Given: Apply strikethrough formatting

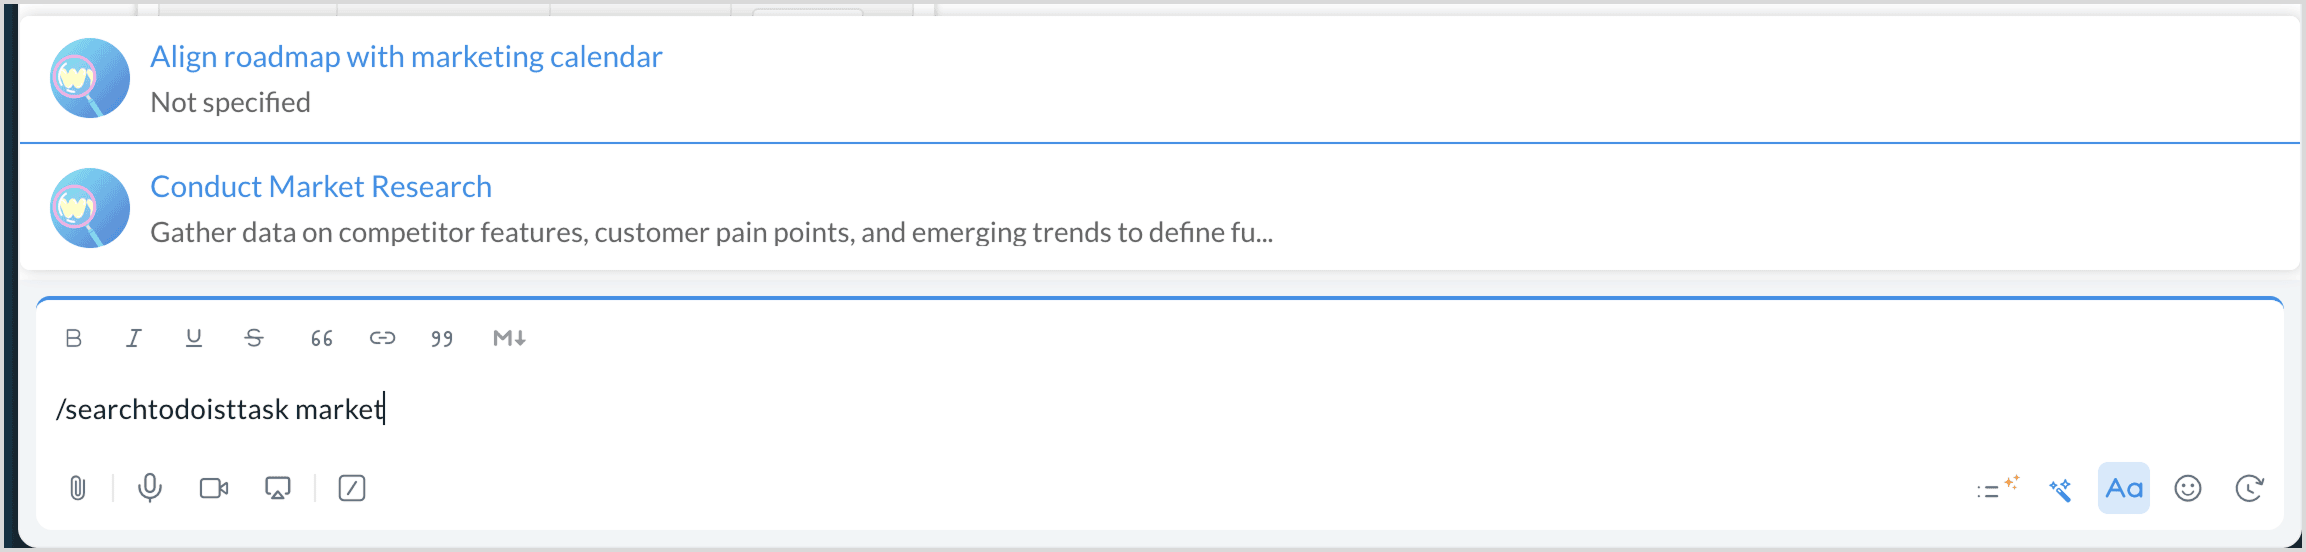Looking at the screenshot, I should click(x=254, y=338).
